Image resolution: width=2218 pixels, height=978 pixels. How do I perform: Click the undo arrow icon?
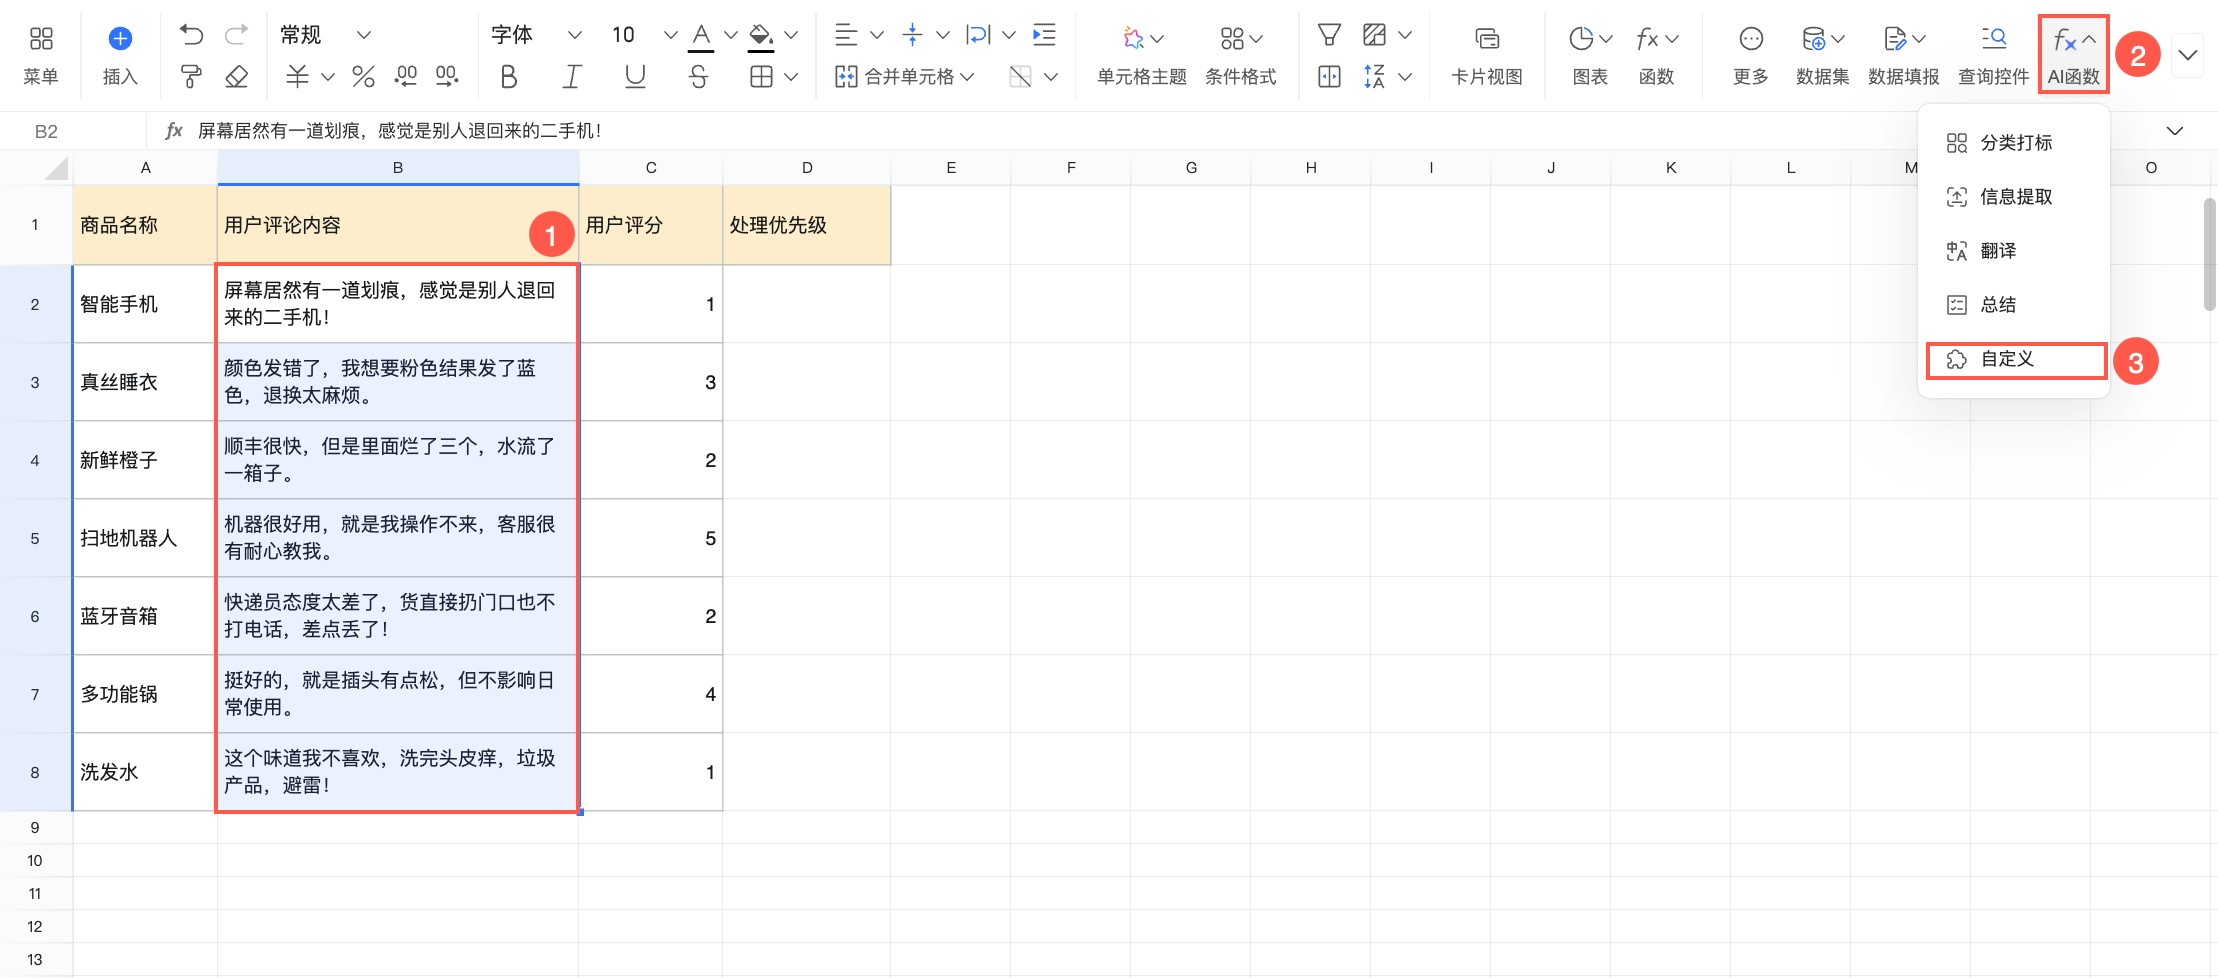click(191, 36)
